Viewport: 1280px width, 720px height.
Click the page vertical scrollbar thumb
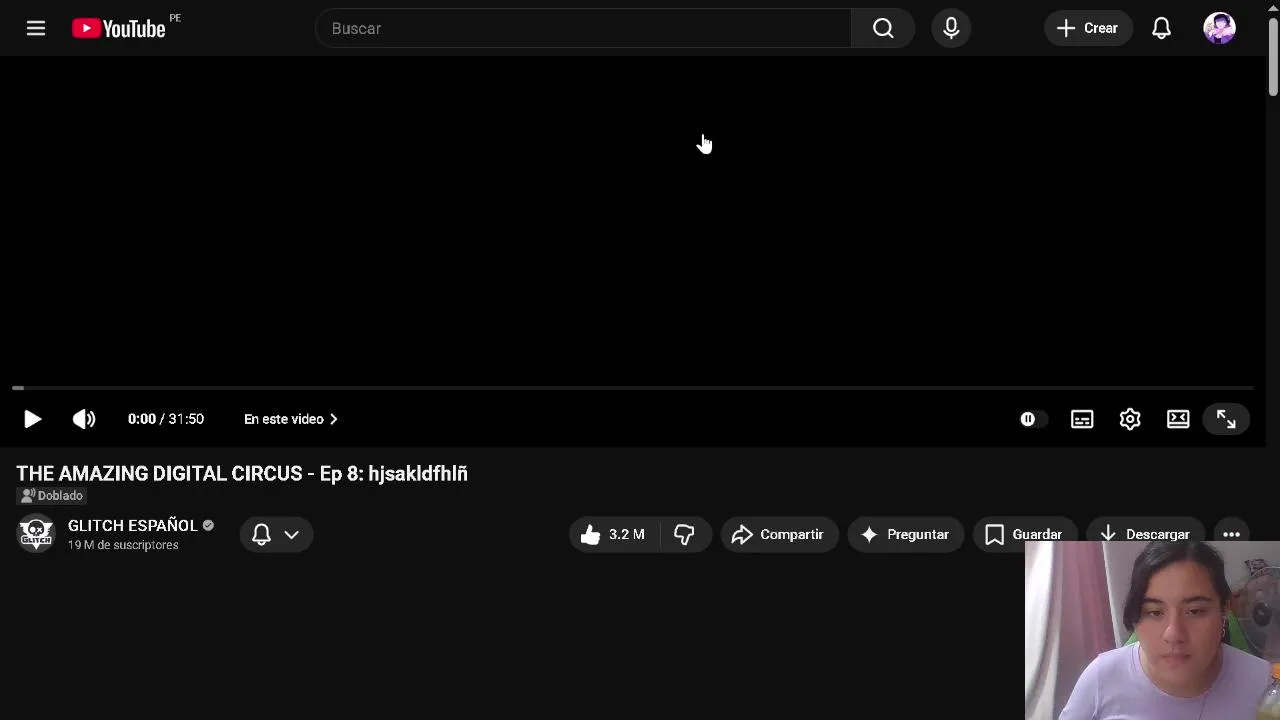[x=1273, y=57]
